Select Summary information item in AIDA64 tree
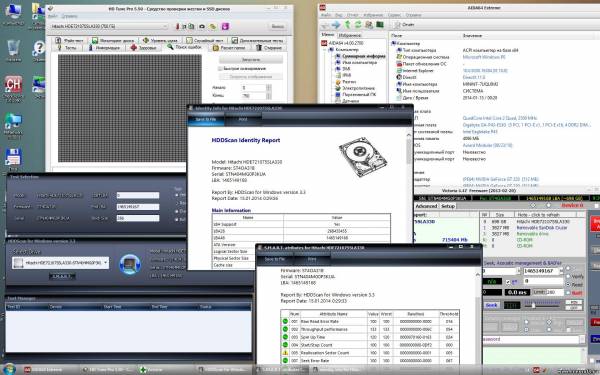 [363, 56]
